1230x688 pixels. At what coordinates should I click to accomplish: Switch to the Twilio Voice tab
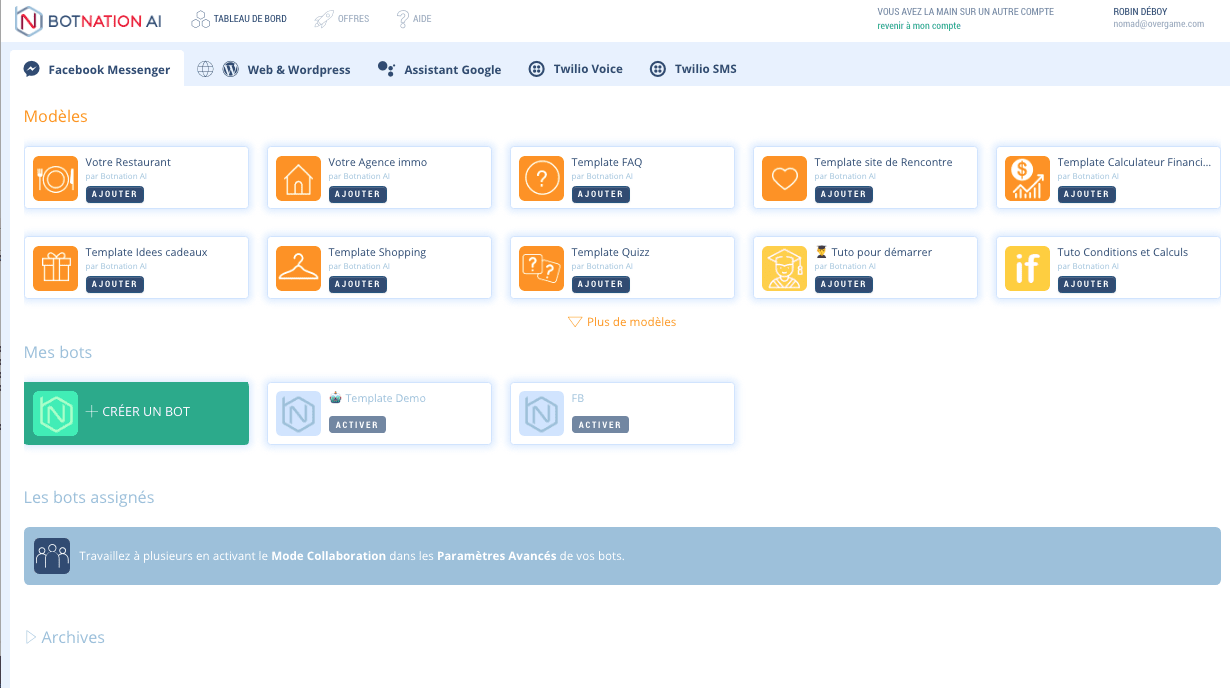point(576,69)
